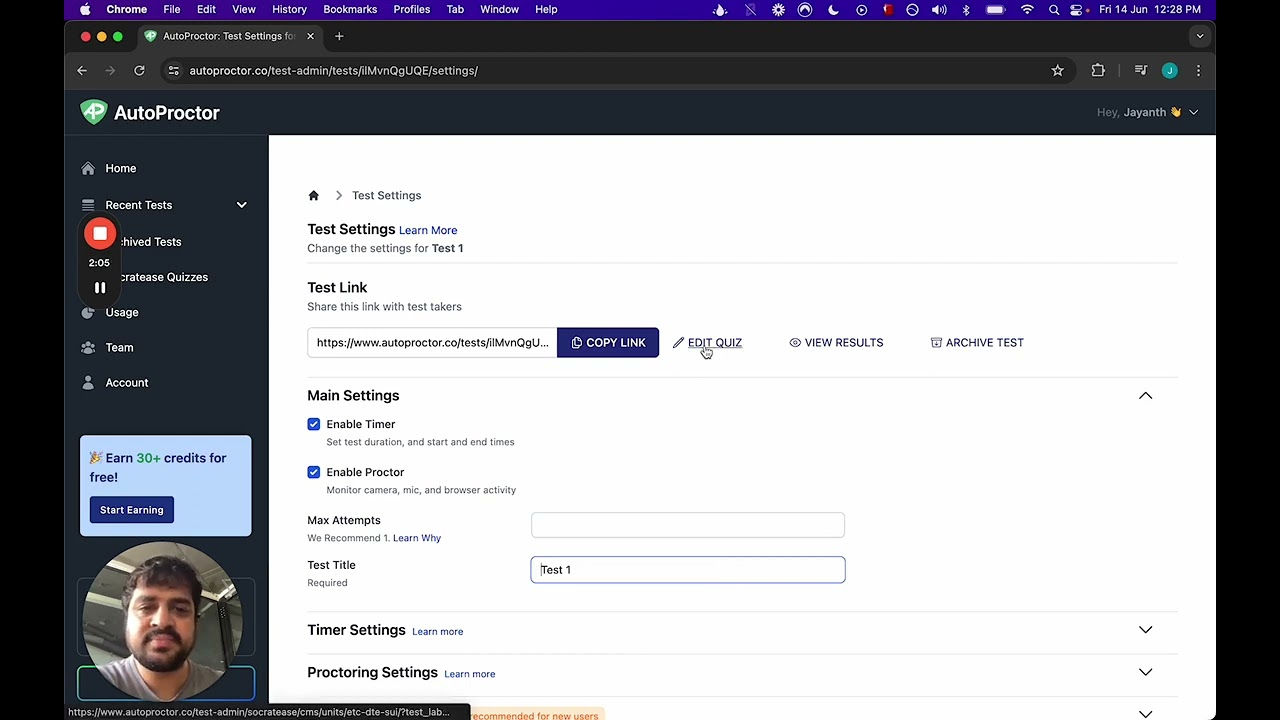This screenshot has width=1280, height=720.
Task: View site information icon in address bar
Action: 173,70
